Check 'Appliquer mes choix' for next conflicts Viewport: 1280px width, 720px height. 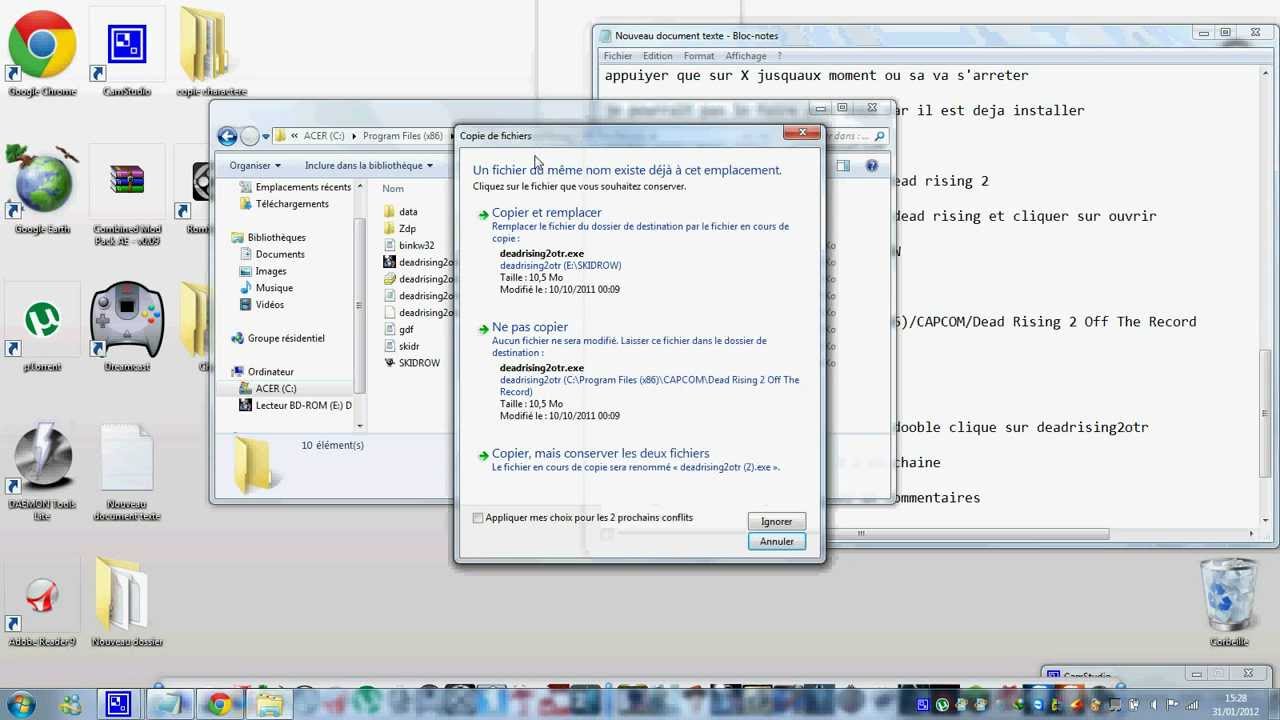pos(478,518)
